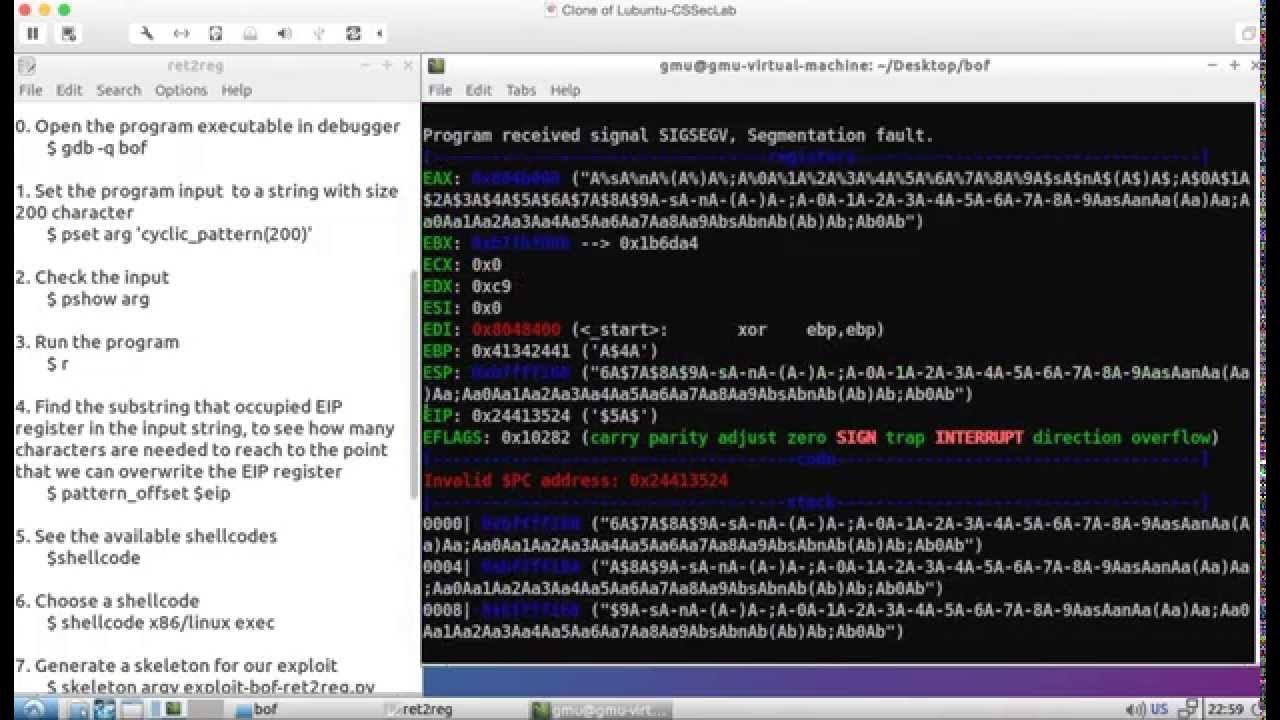Viewport: 1280px width, 720px height.
Task: Open Help menu in terminal window
Action: tap(565, 90)
